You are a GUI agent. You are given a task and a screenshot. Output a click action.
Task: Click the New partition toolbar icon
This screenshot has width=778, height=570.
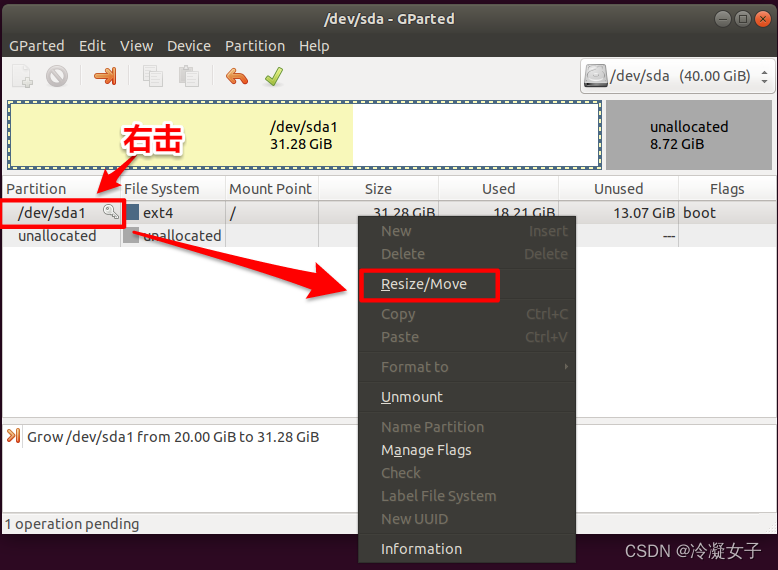pos(22,76)
